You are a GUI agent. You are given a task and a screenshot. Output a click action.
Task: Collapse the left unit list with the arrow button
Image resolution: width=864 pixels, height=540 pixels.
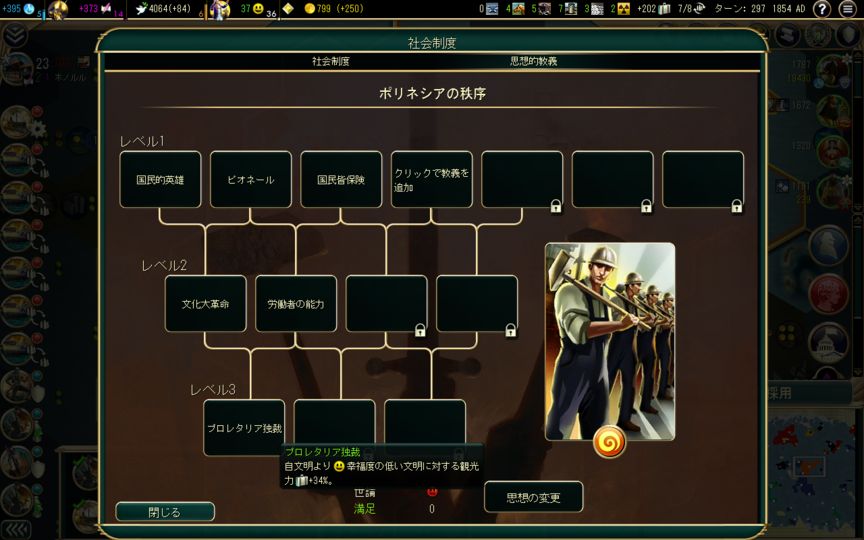15,529
